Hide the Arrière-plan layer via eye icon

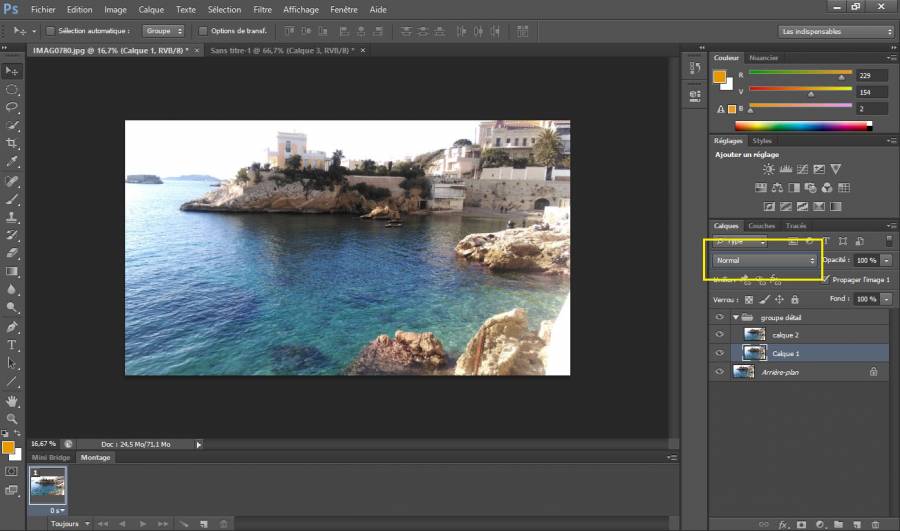point(719,371)
